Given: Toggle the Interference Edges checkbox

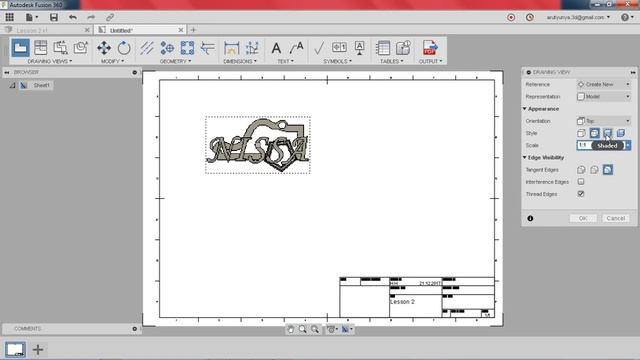Looking at the screenshot, I should pyautogui.click(x=581, y=182).
